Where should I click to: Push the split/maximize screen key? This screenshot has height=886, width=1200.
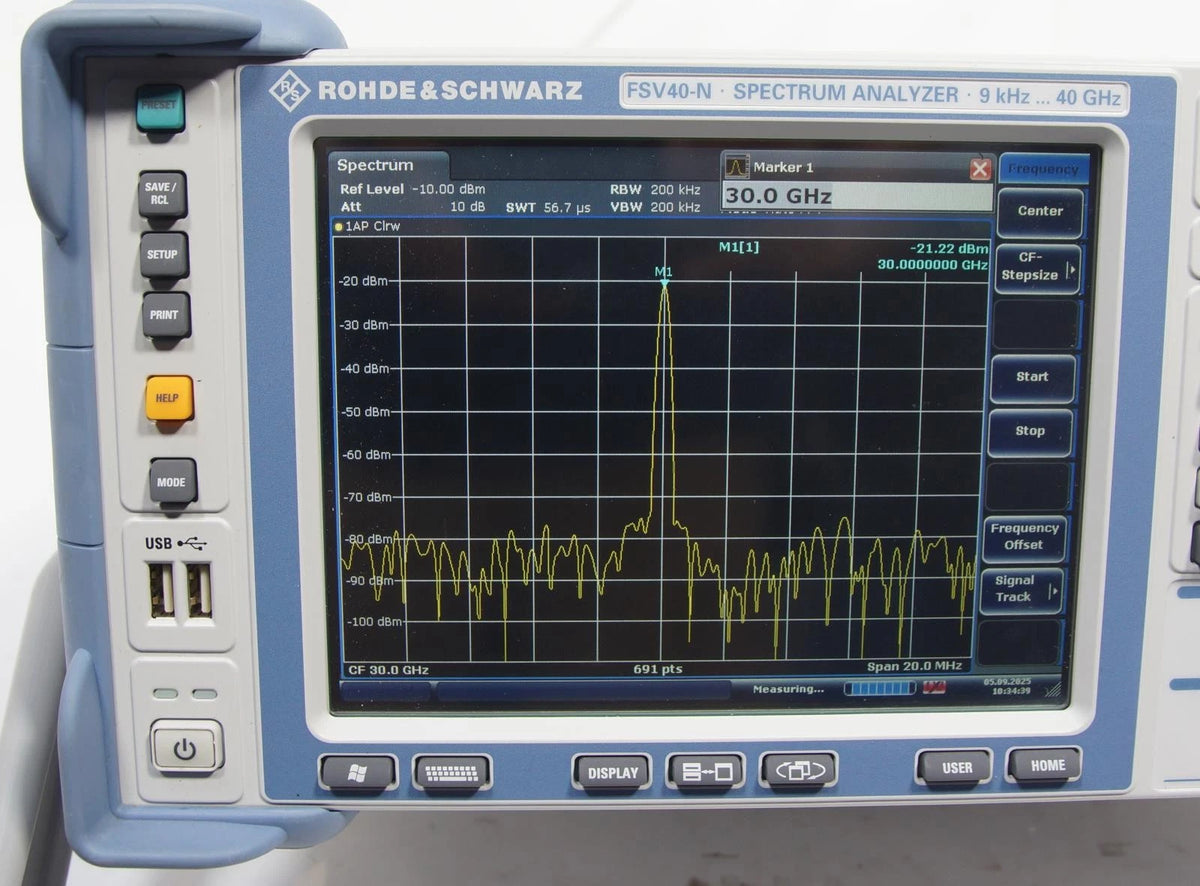(706, 772)
